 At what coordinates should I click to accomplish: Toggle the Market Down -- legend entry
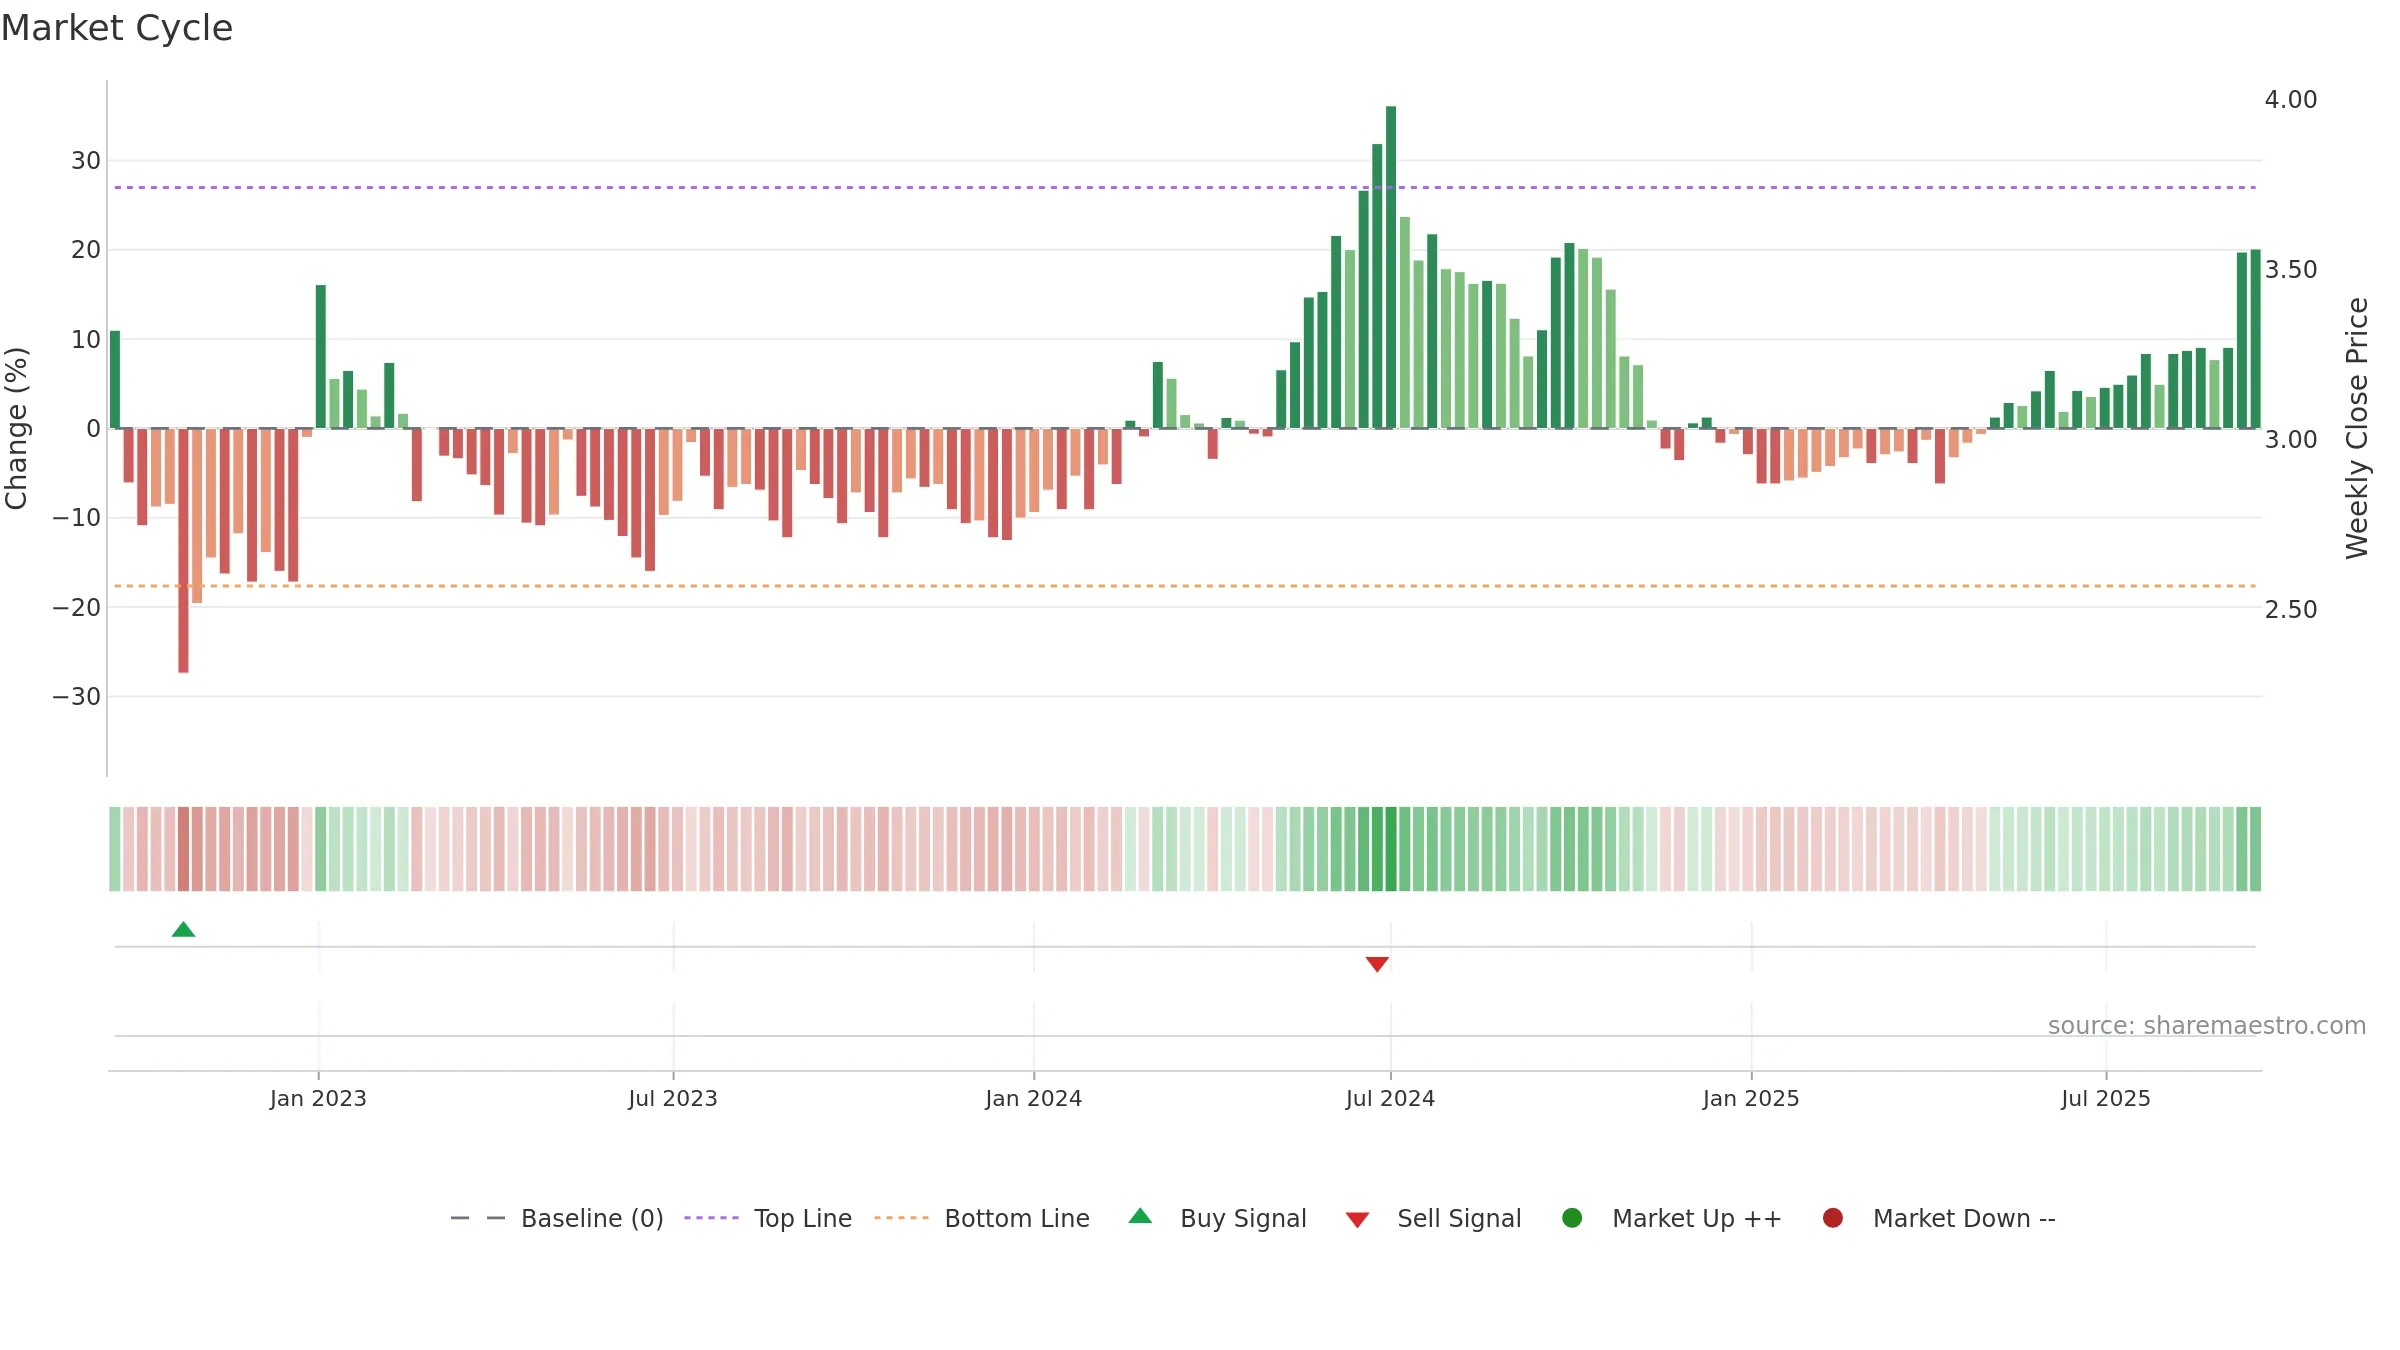[x=1938, y=1218]
